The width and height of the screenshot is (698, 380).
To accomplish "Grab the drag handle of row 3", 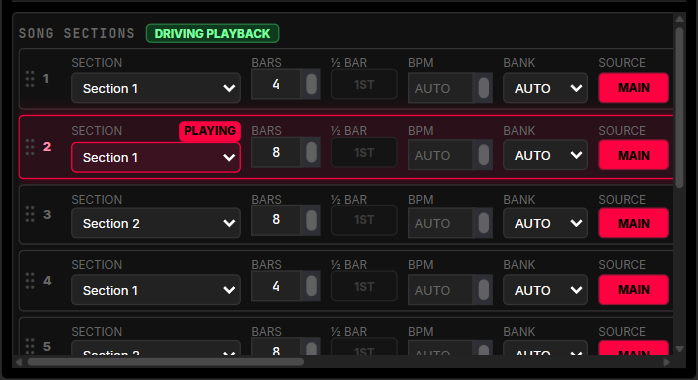I will coord(30,214).
